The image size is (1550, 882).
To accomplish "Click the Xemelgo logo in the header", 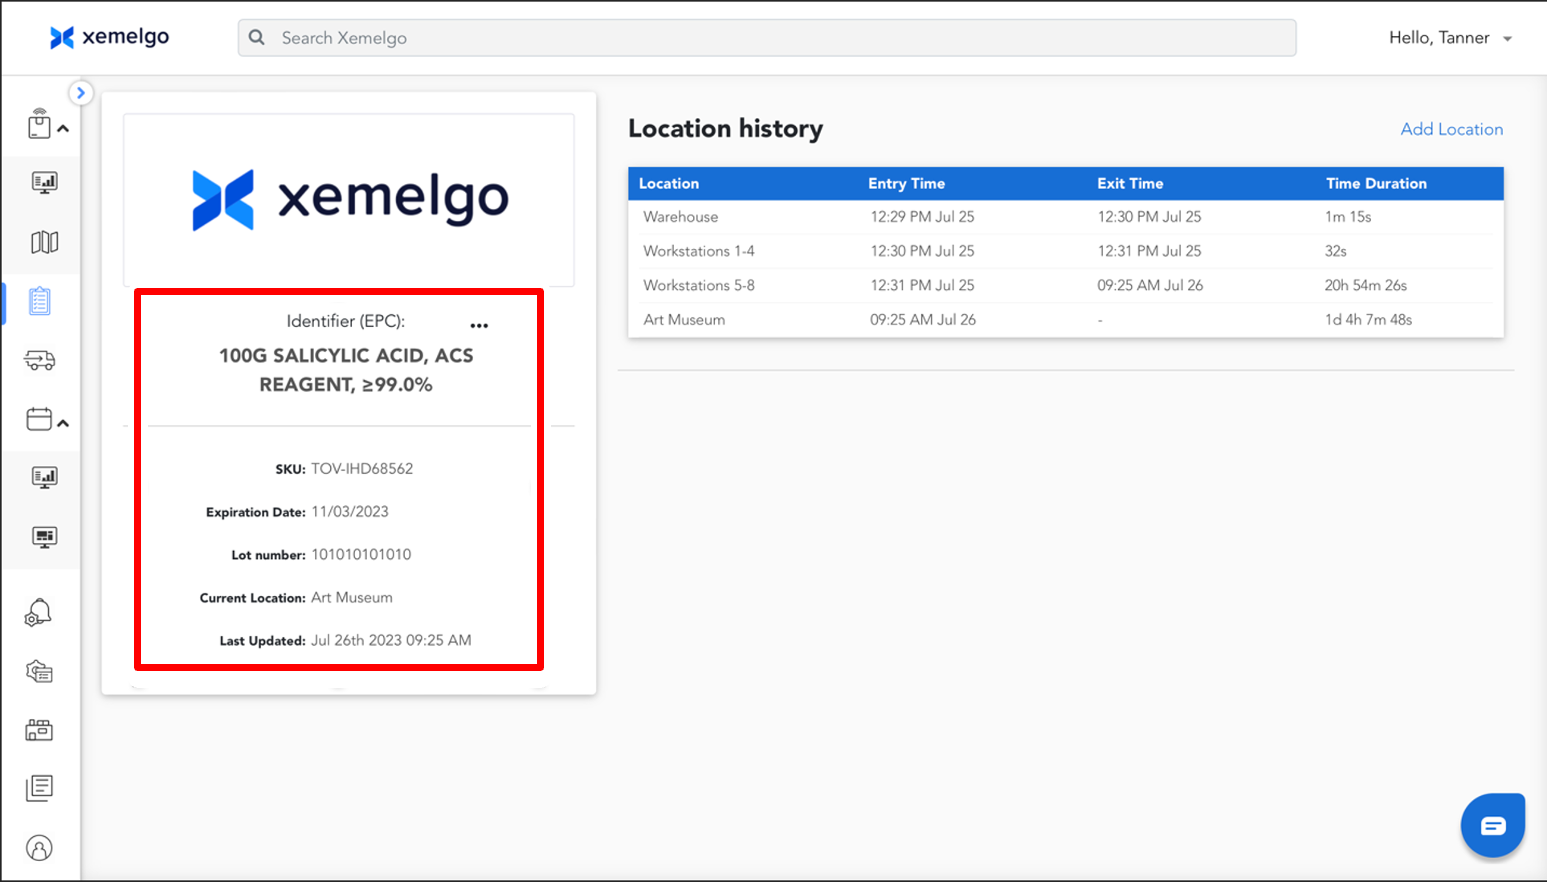I will [110, 37].
